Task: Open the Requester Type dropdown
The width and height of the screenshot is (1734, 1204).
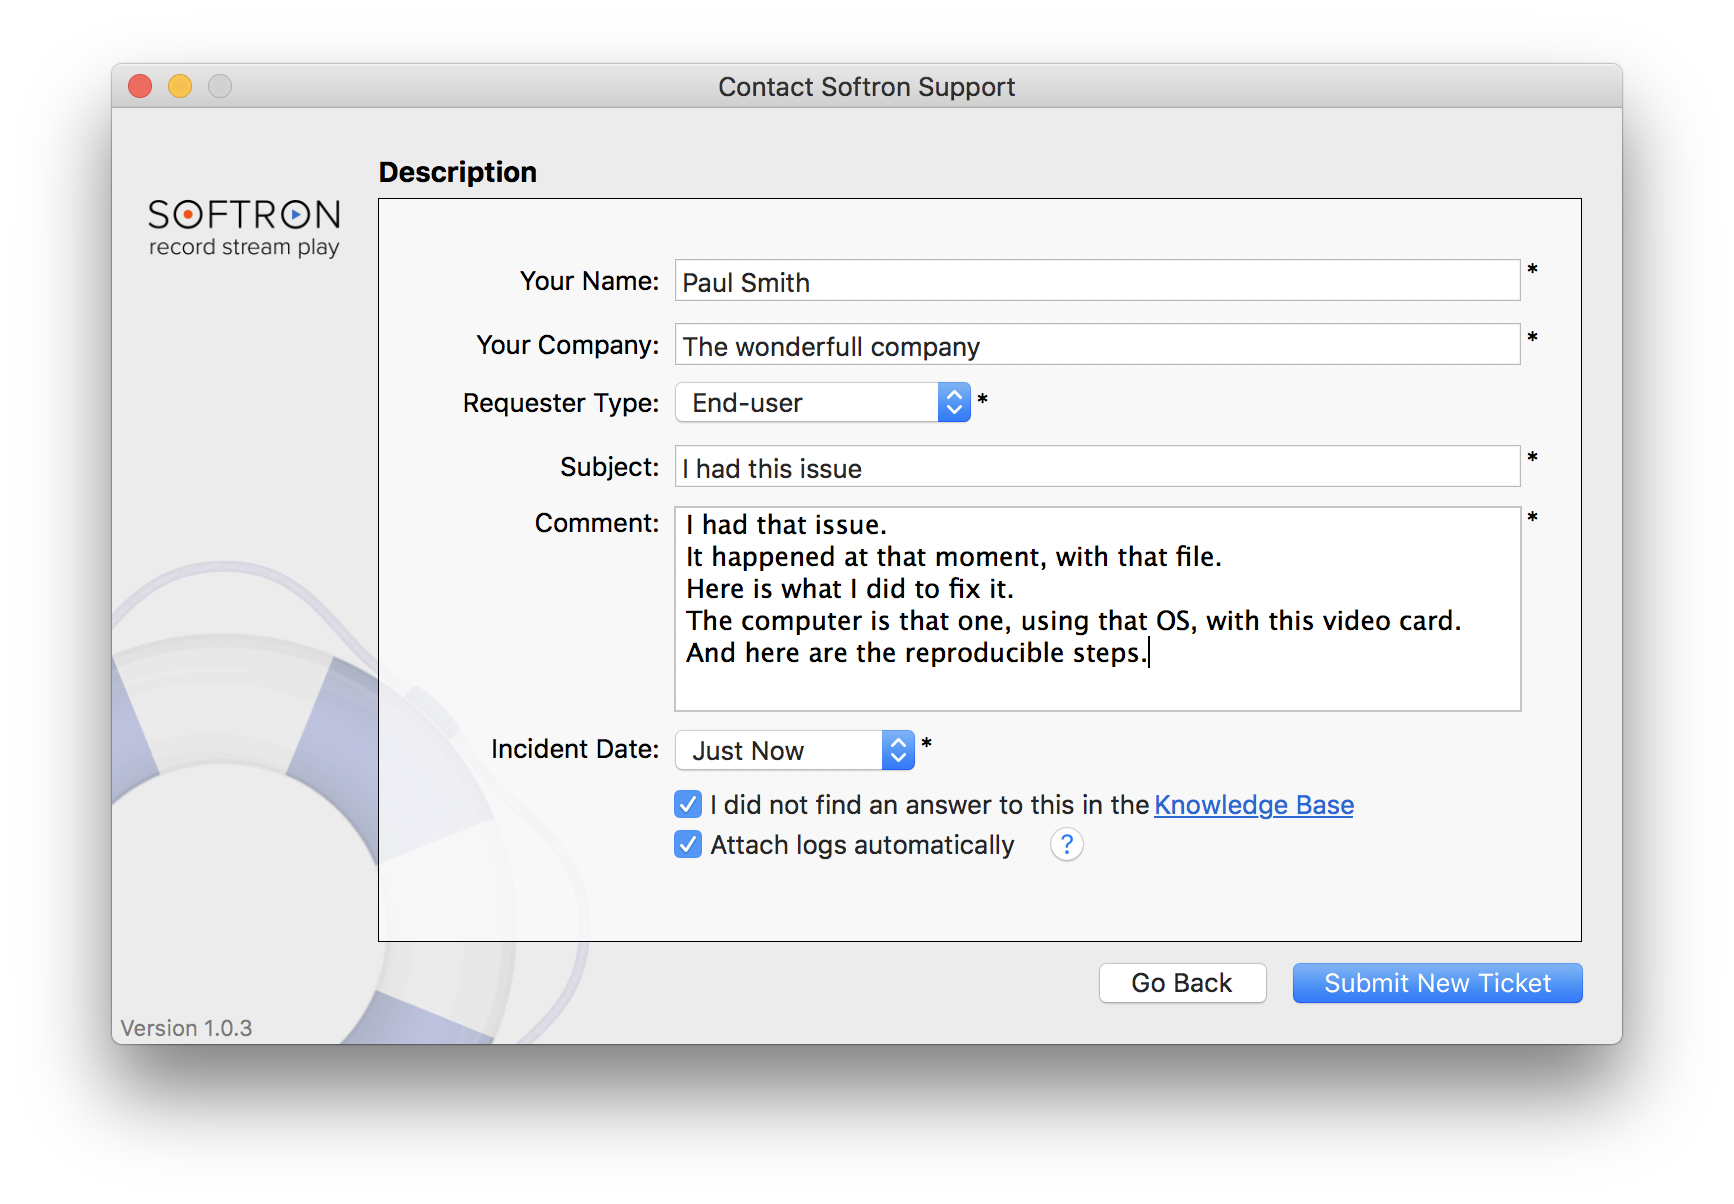Action: 823,402
